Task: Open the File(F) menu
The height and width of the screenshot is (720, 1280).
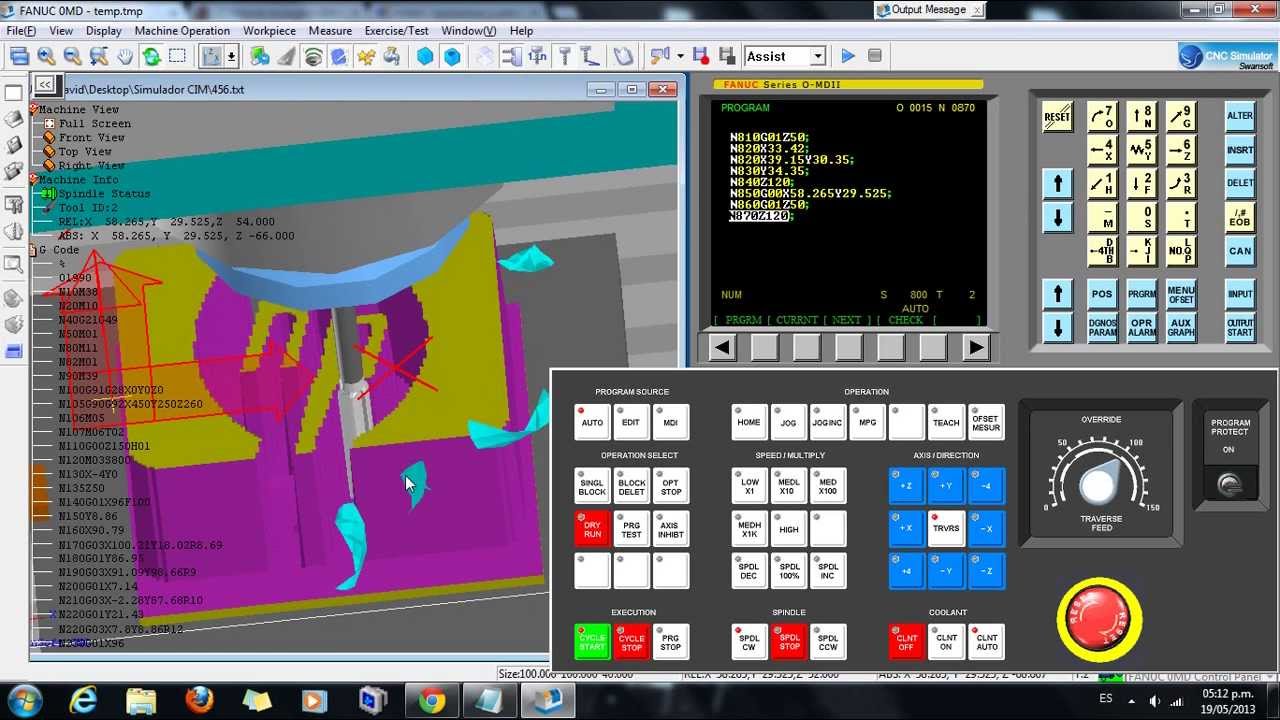Action: pos(20,31)
